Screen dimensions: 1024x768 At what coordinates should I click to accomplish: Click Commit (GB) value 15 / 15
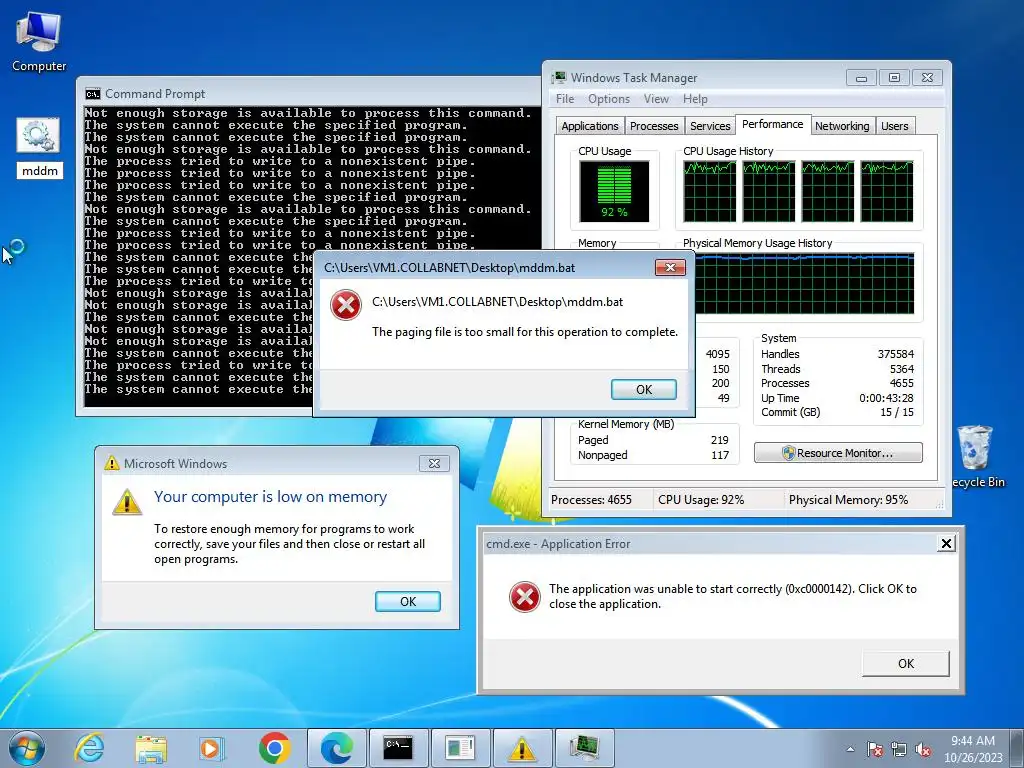click(897, 412)
